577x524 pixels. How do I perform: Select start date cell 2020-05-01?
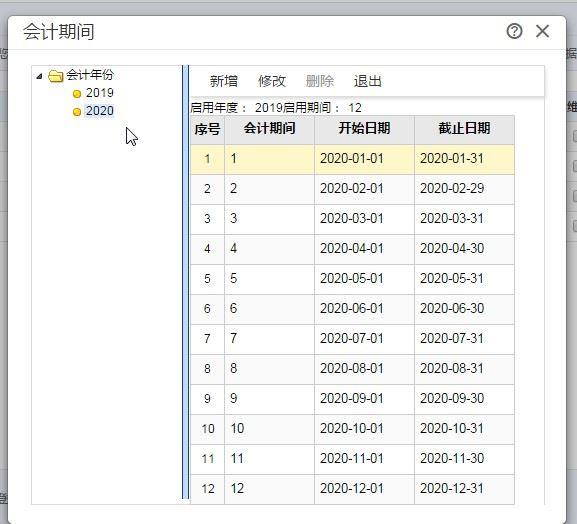[x=364, y=279]
